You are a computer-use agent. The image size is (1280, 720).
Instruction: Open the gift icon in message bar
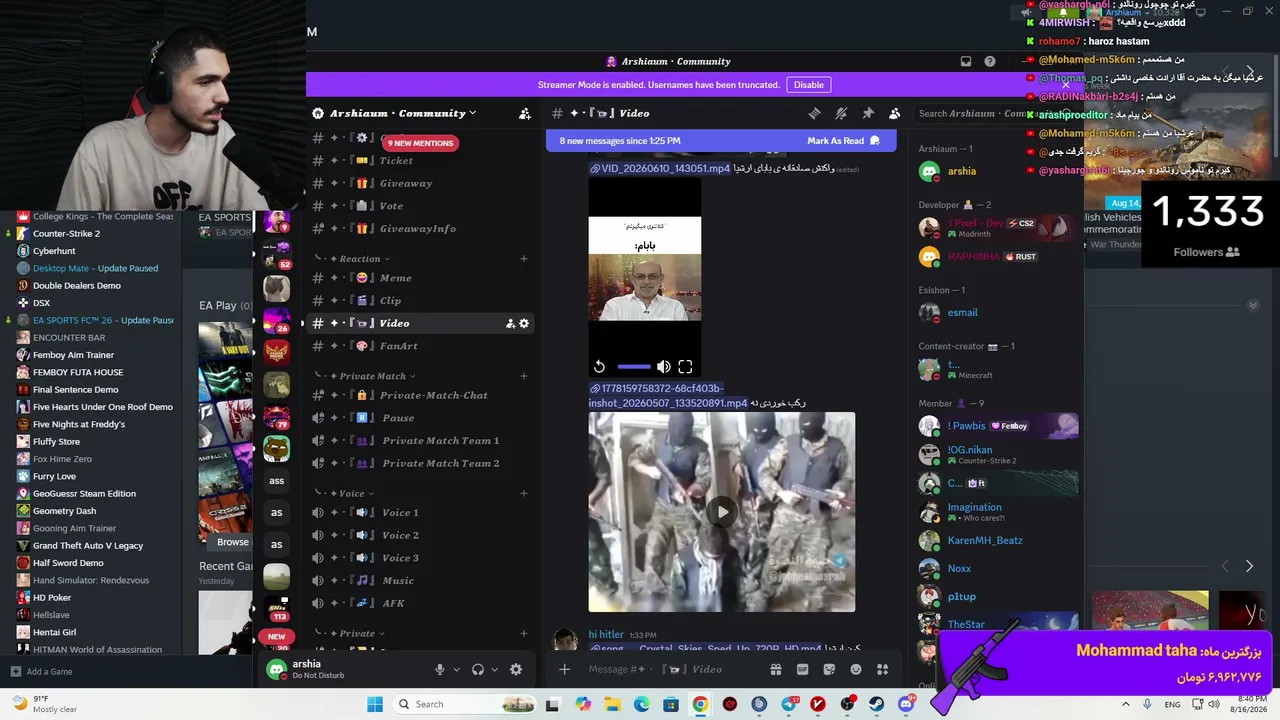[775, 669]
